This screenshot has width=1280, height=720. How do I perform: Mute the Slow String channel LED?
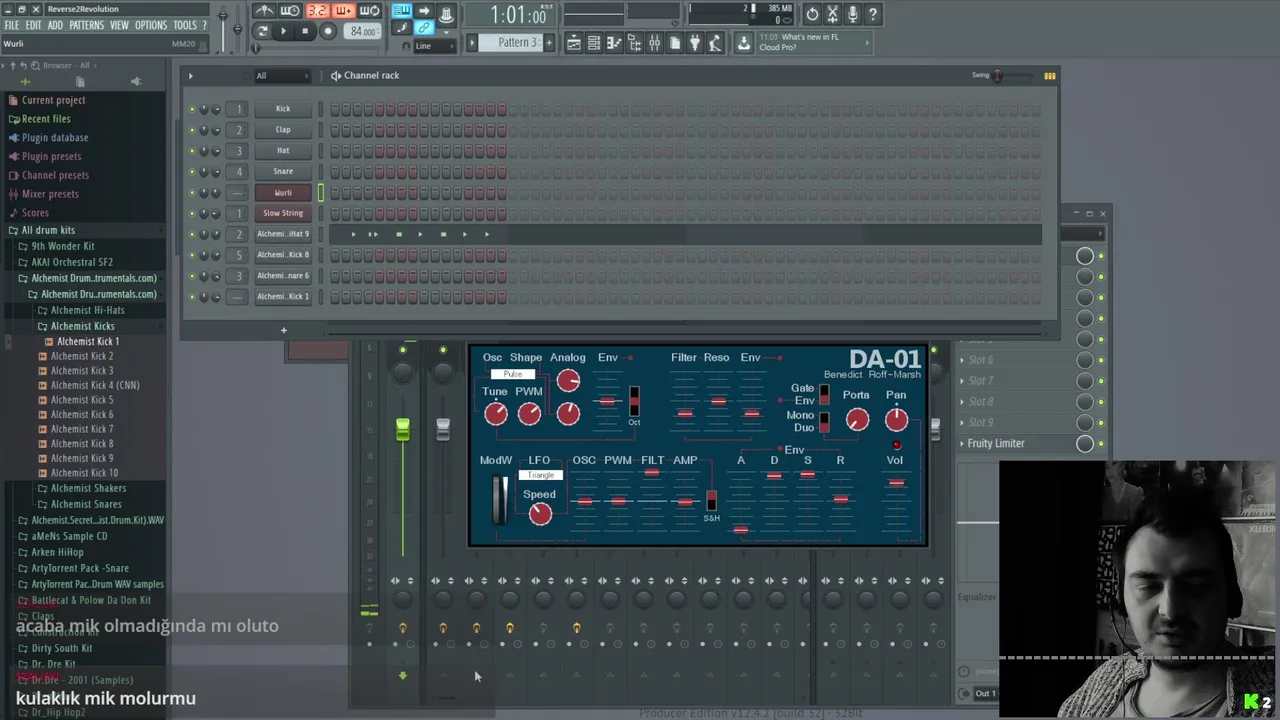pos(191,213)
